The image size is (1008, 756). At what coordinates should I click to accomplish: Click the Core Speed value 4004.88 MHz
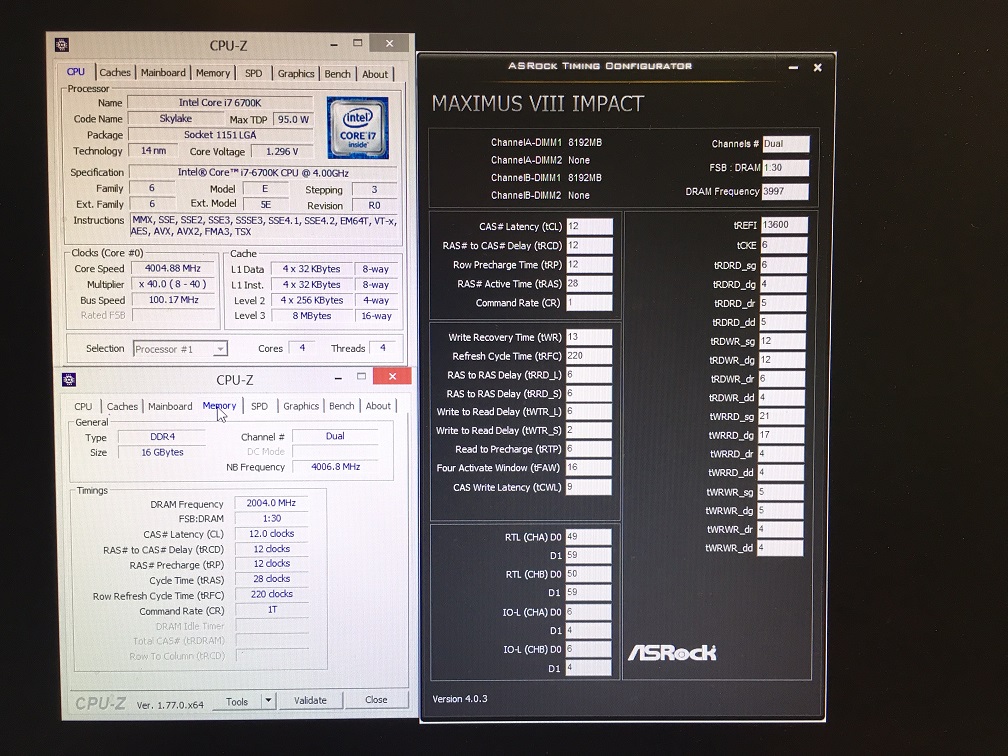coord(174,268)
